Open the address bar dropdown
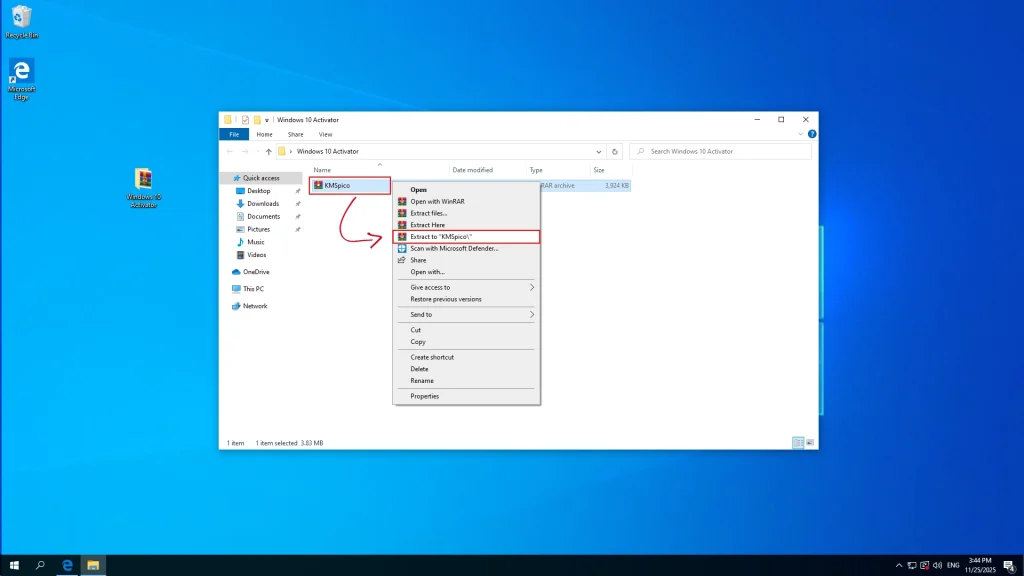This screenshot has height=576, width=1024. 601,151
